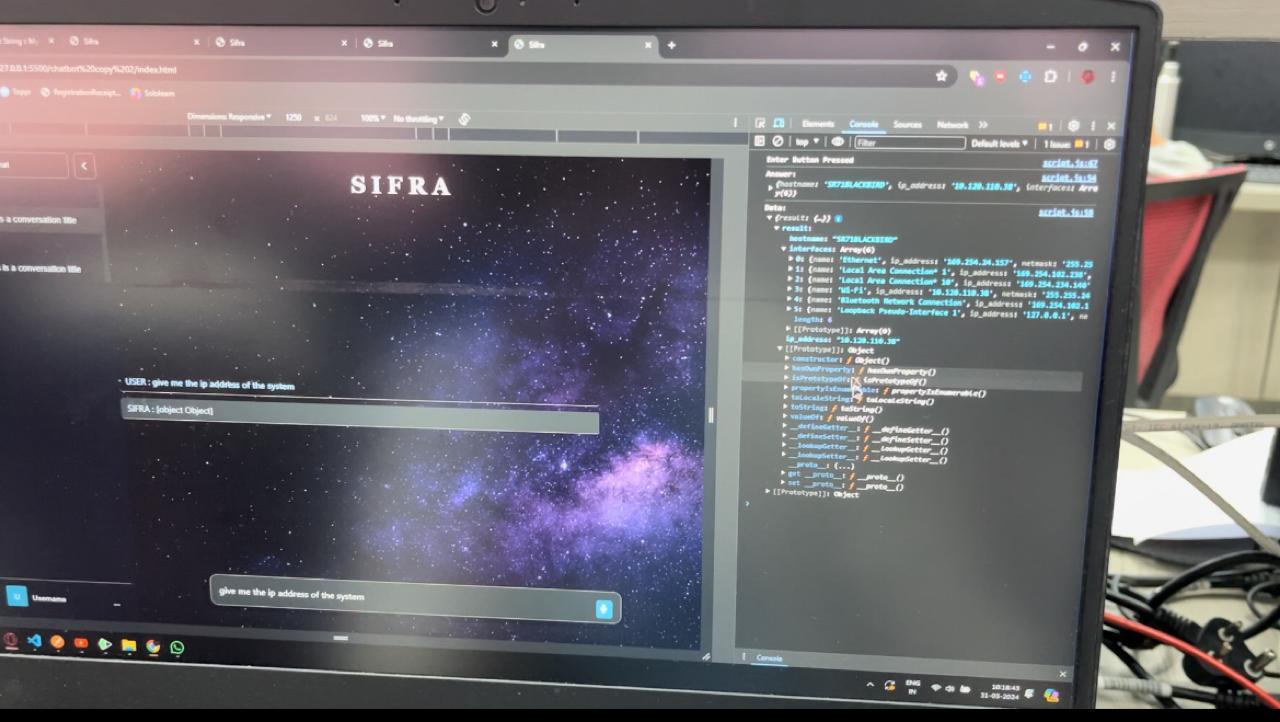Open DevTools three-dot customize menu
1280x722 pixels.
1093,127
